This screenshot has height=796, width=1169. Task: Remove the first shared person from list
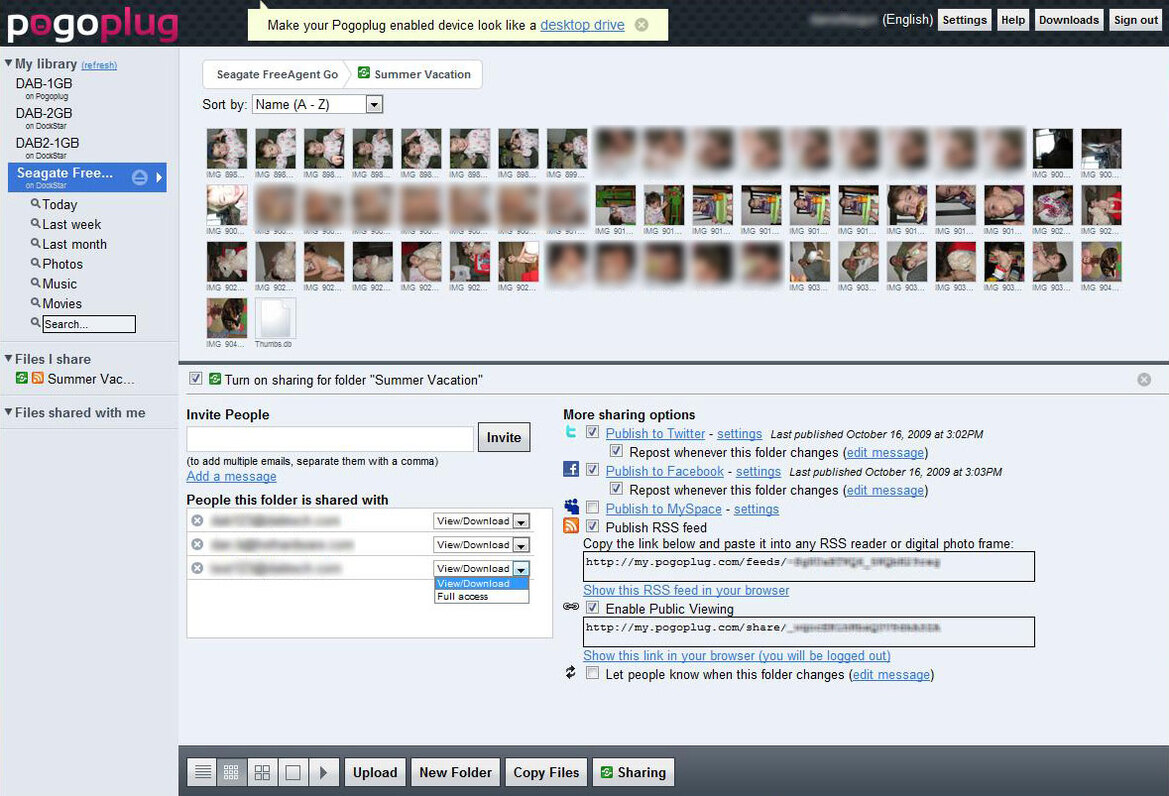pyautogui.click(x=198, y=520)
